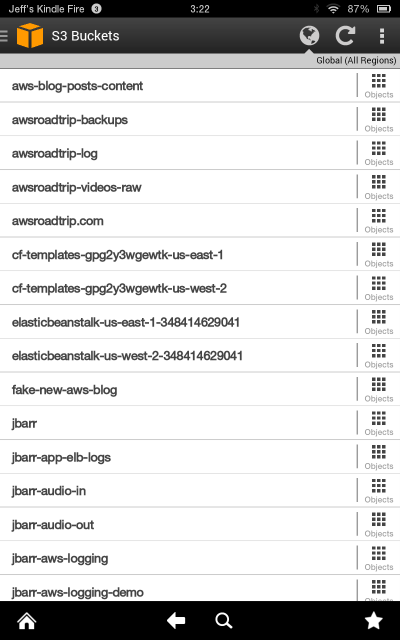
Task: View Objects of aws-blog-posts-content bucket
Action: [379, 86]
